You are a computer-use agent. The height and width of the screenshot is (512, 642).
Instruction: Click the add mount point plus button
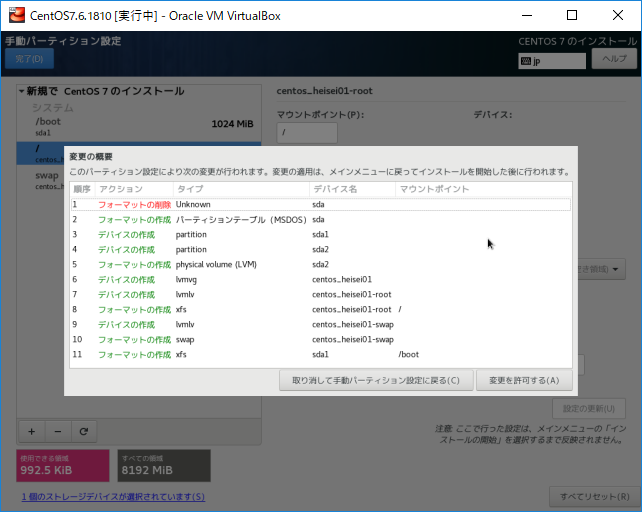[32, 431]
